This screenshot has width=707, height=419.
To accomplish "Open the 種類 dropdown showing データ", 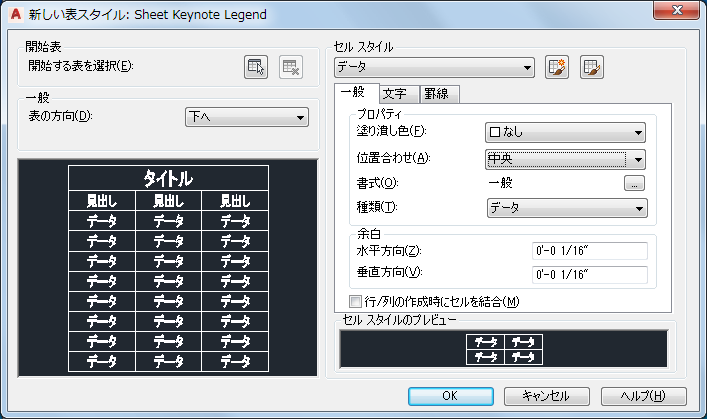I will pyautogui.click(x=567, y=208).
